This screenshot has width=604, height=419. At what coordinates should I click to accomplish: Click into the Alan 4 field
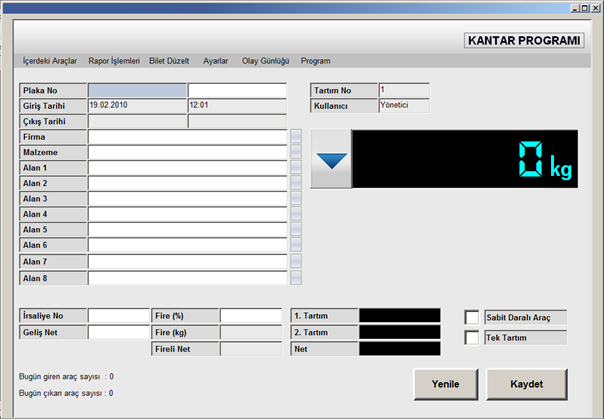(x=188, y=214)
